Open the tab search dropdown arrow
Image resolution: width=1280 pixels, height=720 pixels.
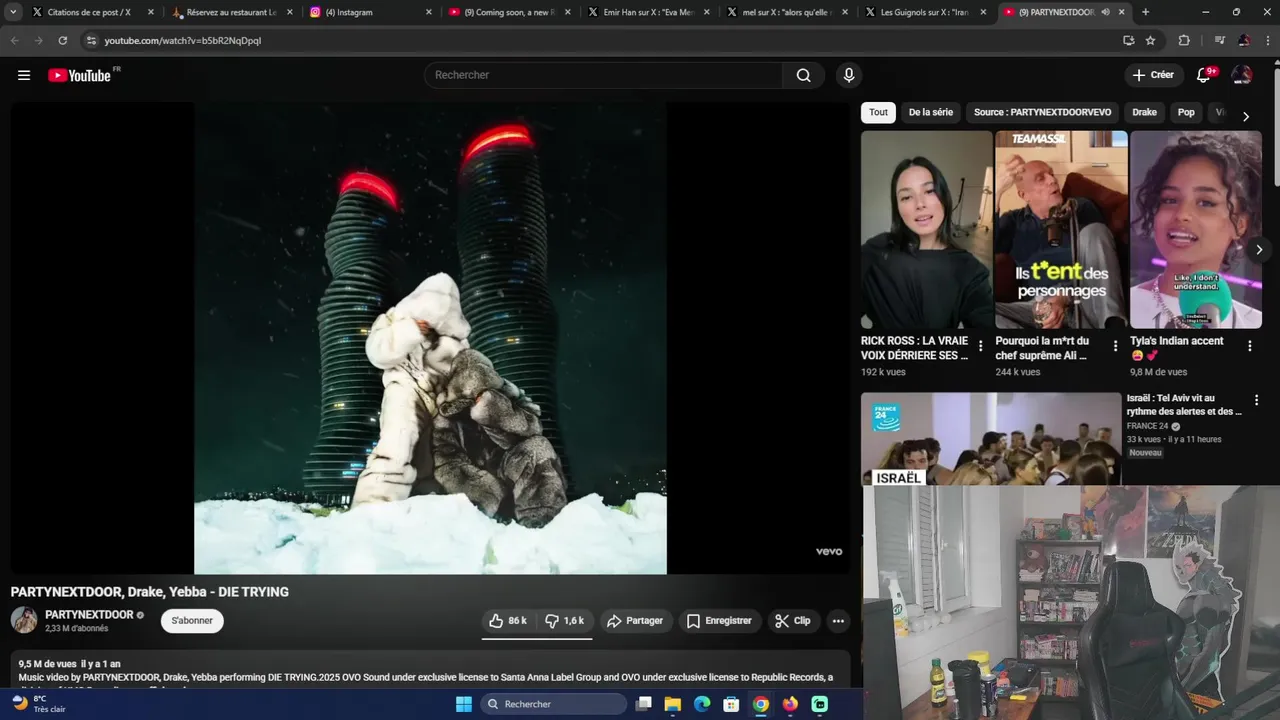pyautogui.click(x=13, y=12)
